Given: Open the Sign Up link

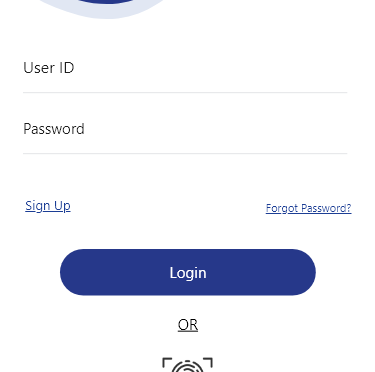Looking at the screenshot, I should 48,206.
